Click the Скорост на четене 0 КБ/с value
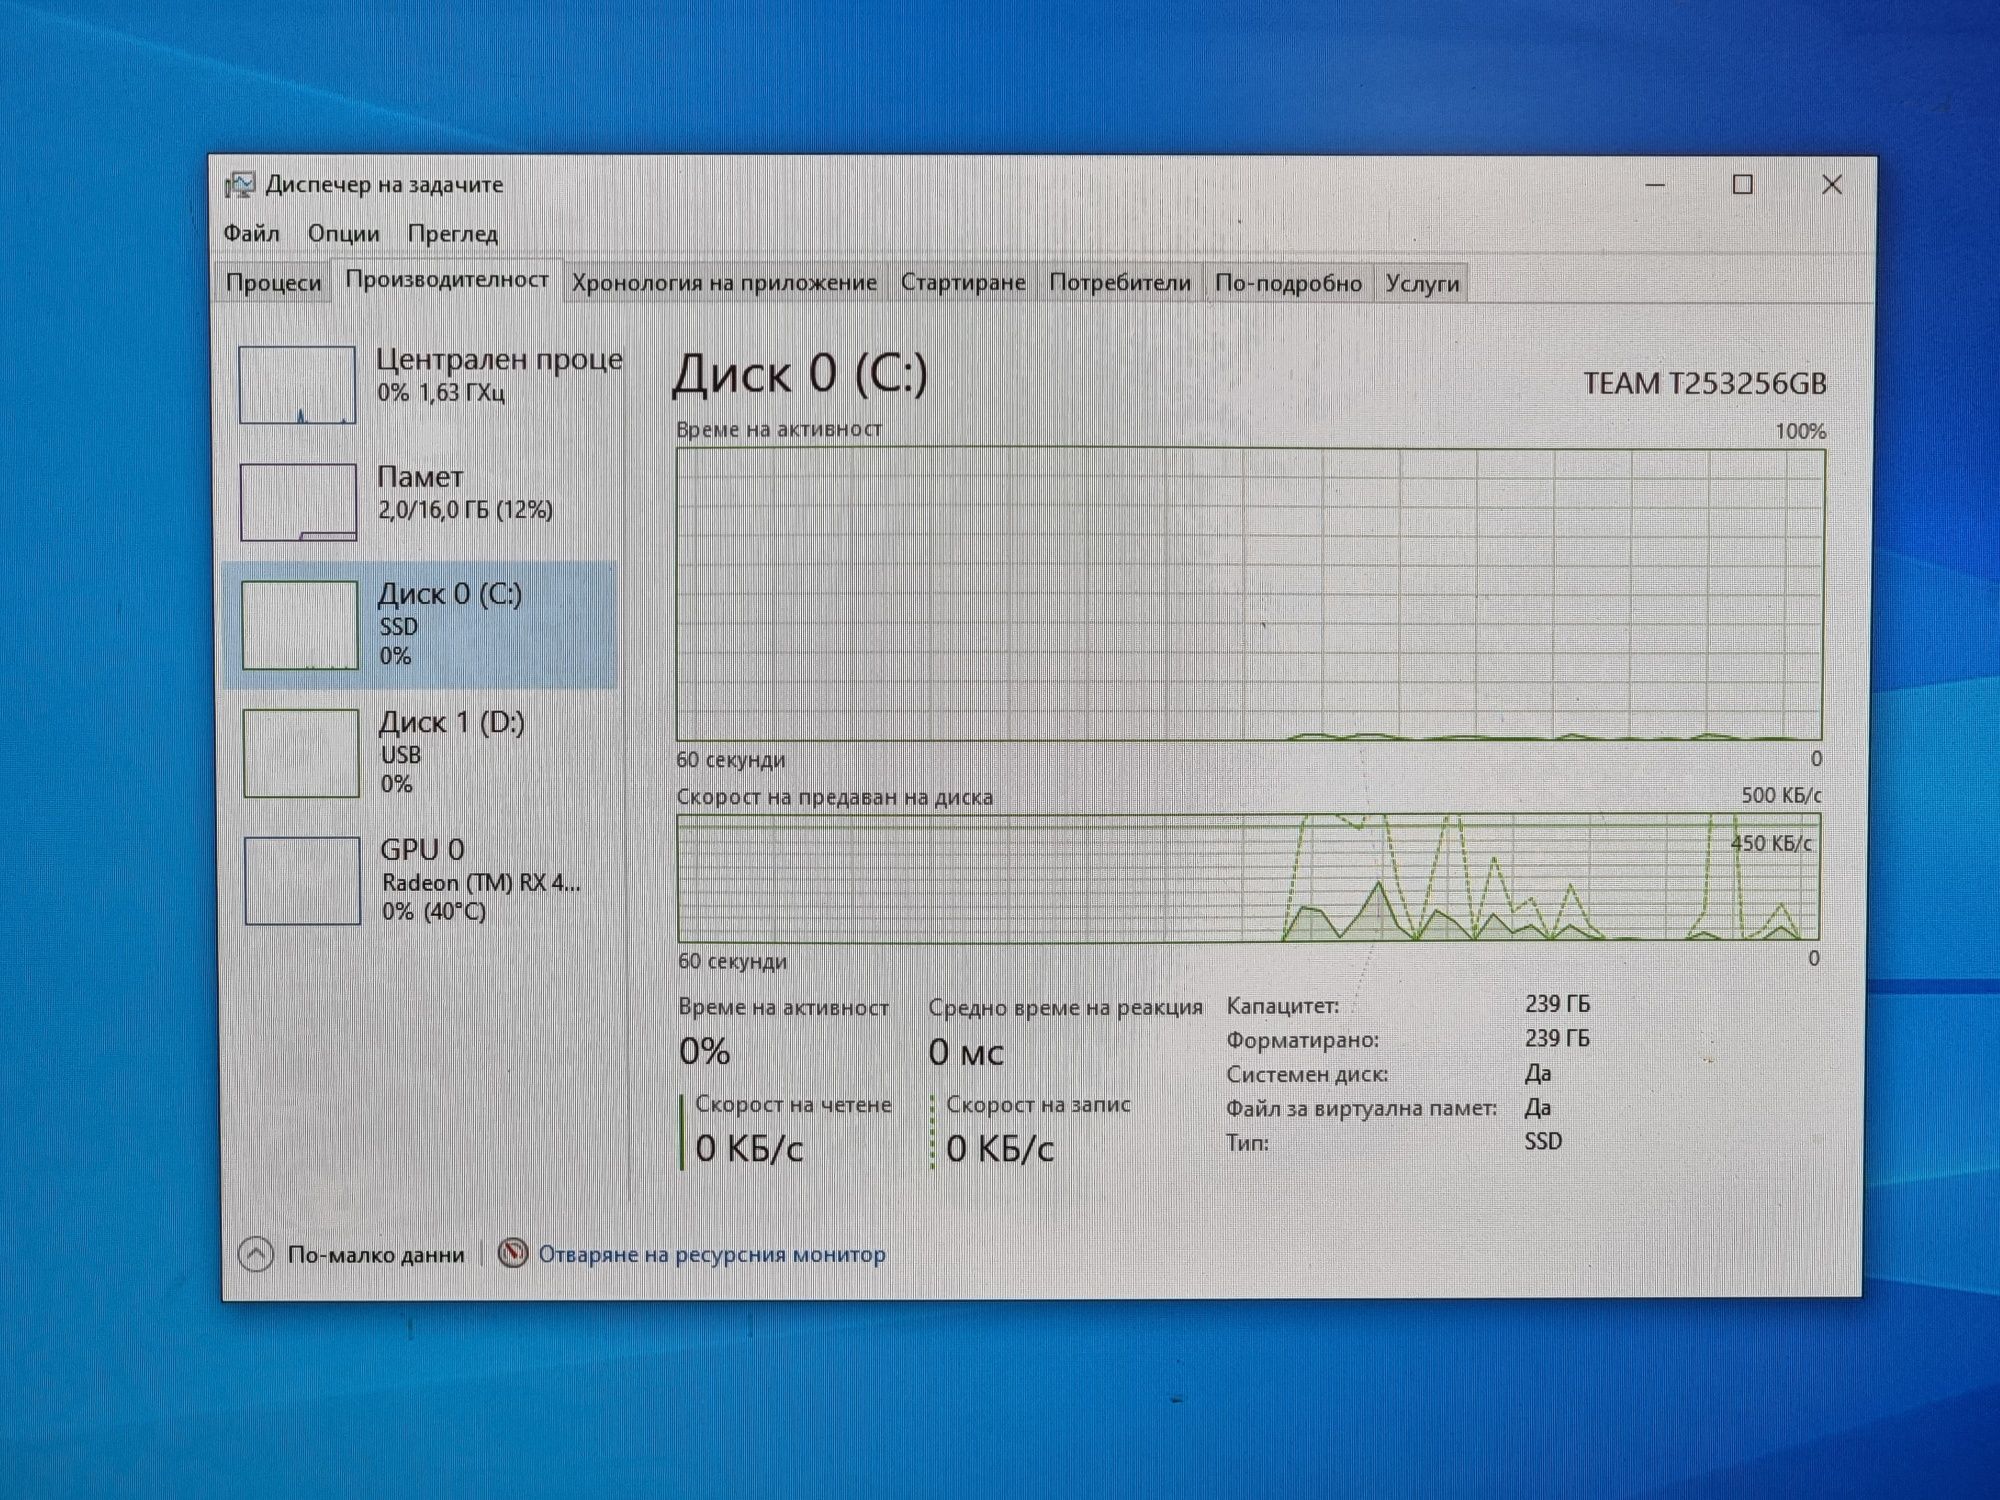The image size is (2000, 1500). (749, 1149)
